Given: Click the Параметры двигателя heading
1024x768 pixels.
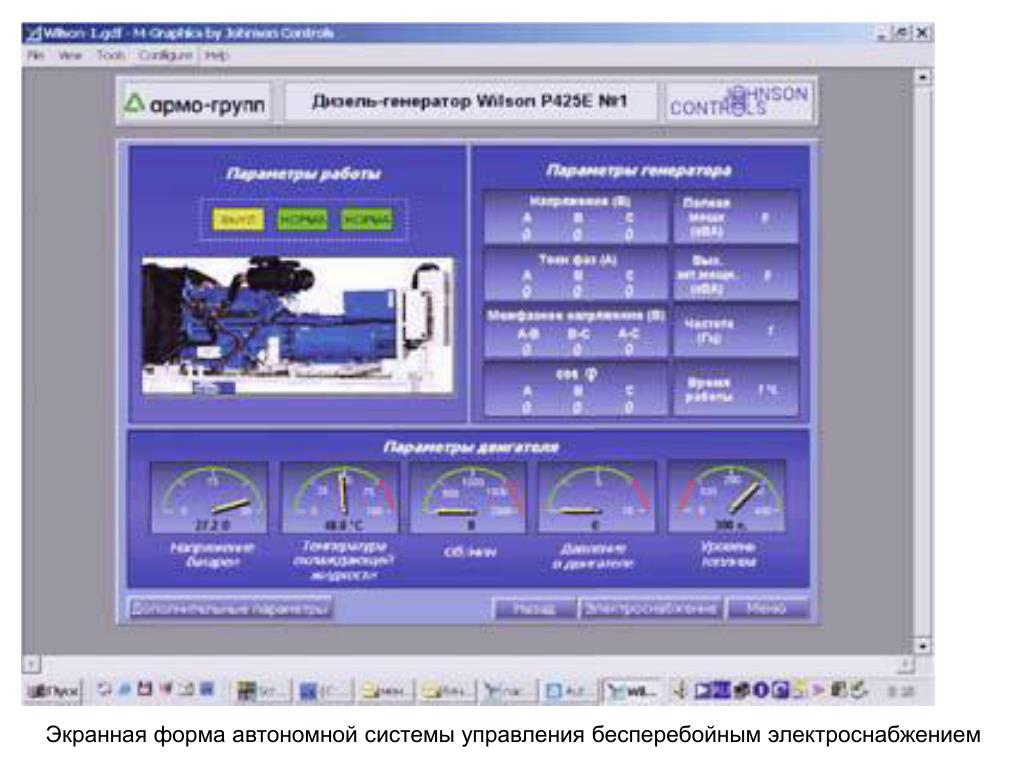Looking at the screenshot, I should pyautogui.click(x=470, y=447).
